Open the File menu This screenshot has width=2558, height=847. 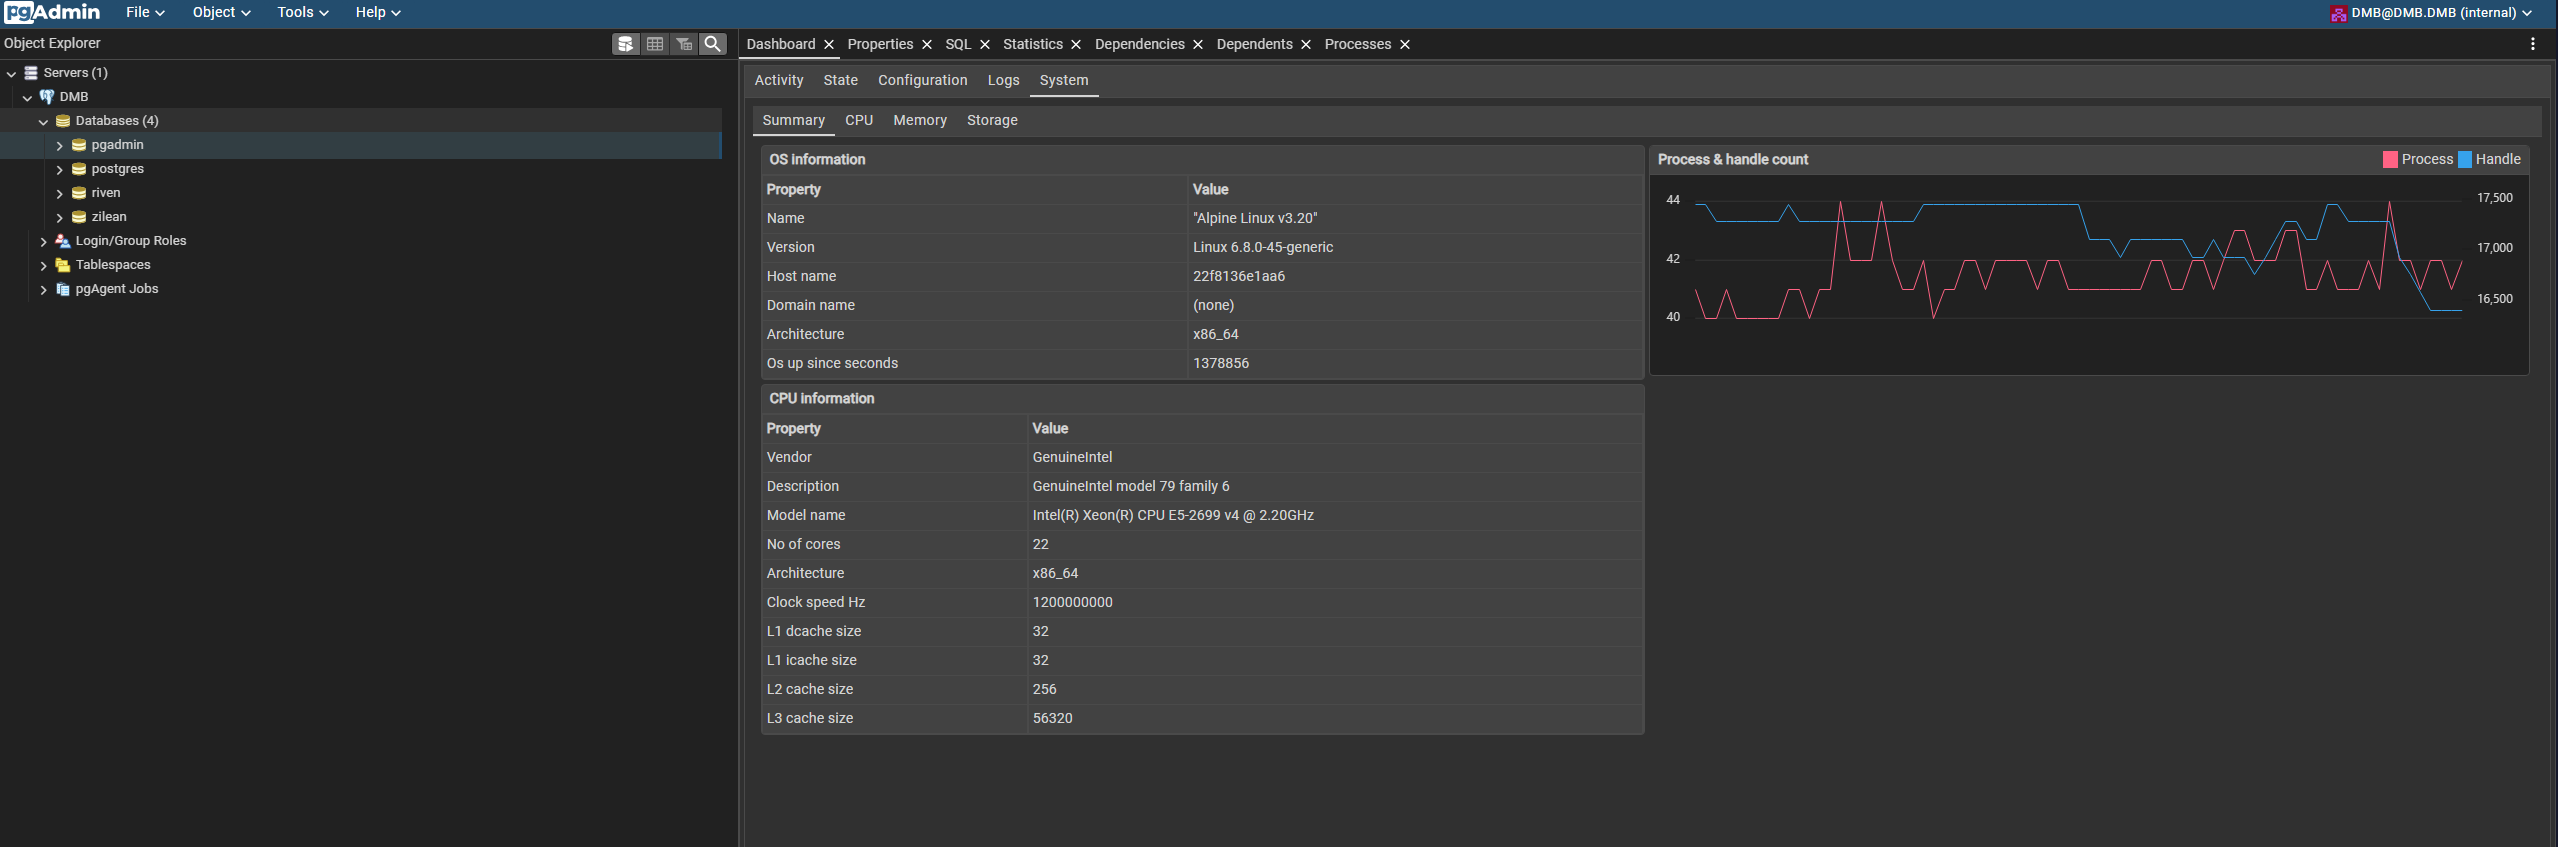[x=145, y=12]
